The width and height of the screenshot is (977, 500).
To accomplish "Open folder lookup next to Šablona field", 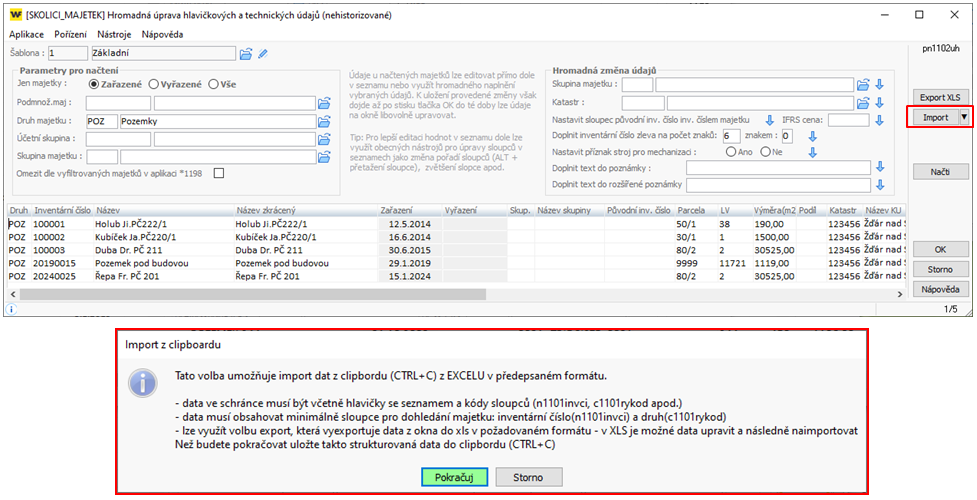I will [247, 53].
